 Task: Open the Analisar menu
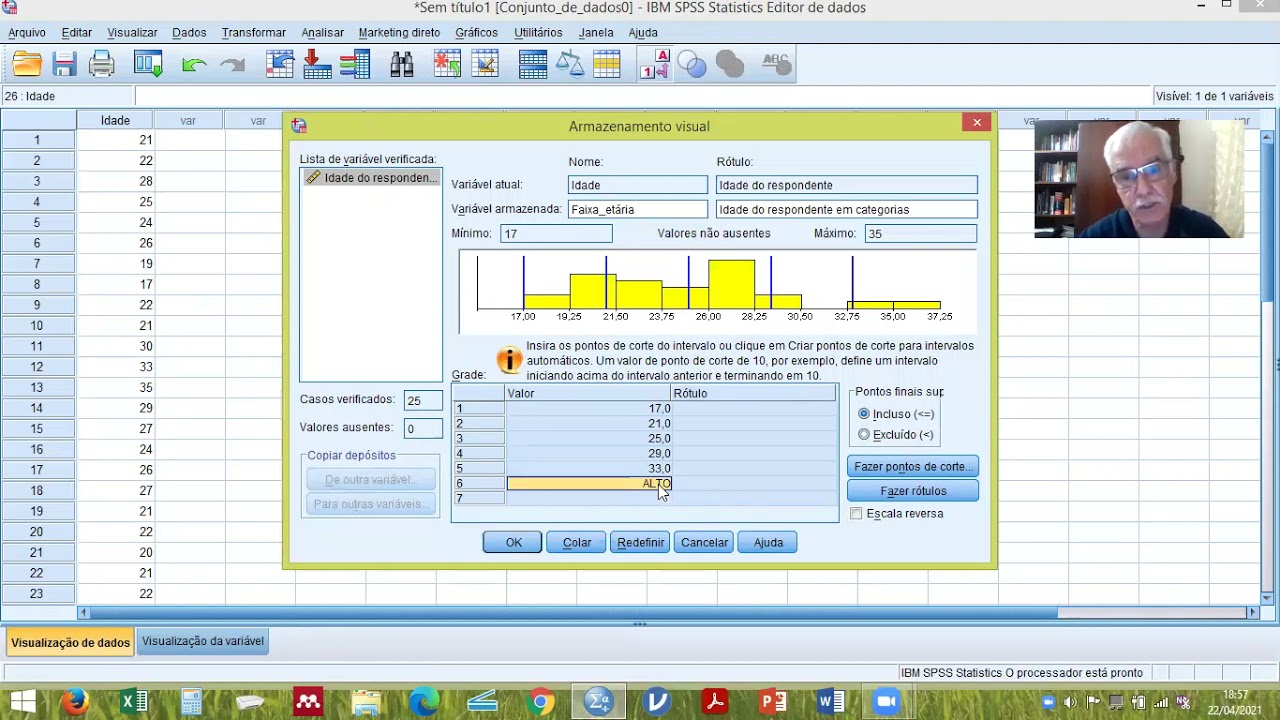click(322, 32)
